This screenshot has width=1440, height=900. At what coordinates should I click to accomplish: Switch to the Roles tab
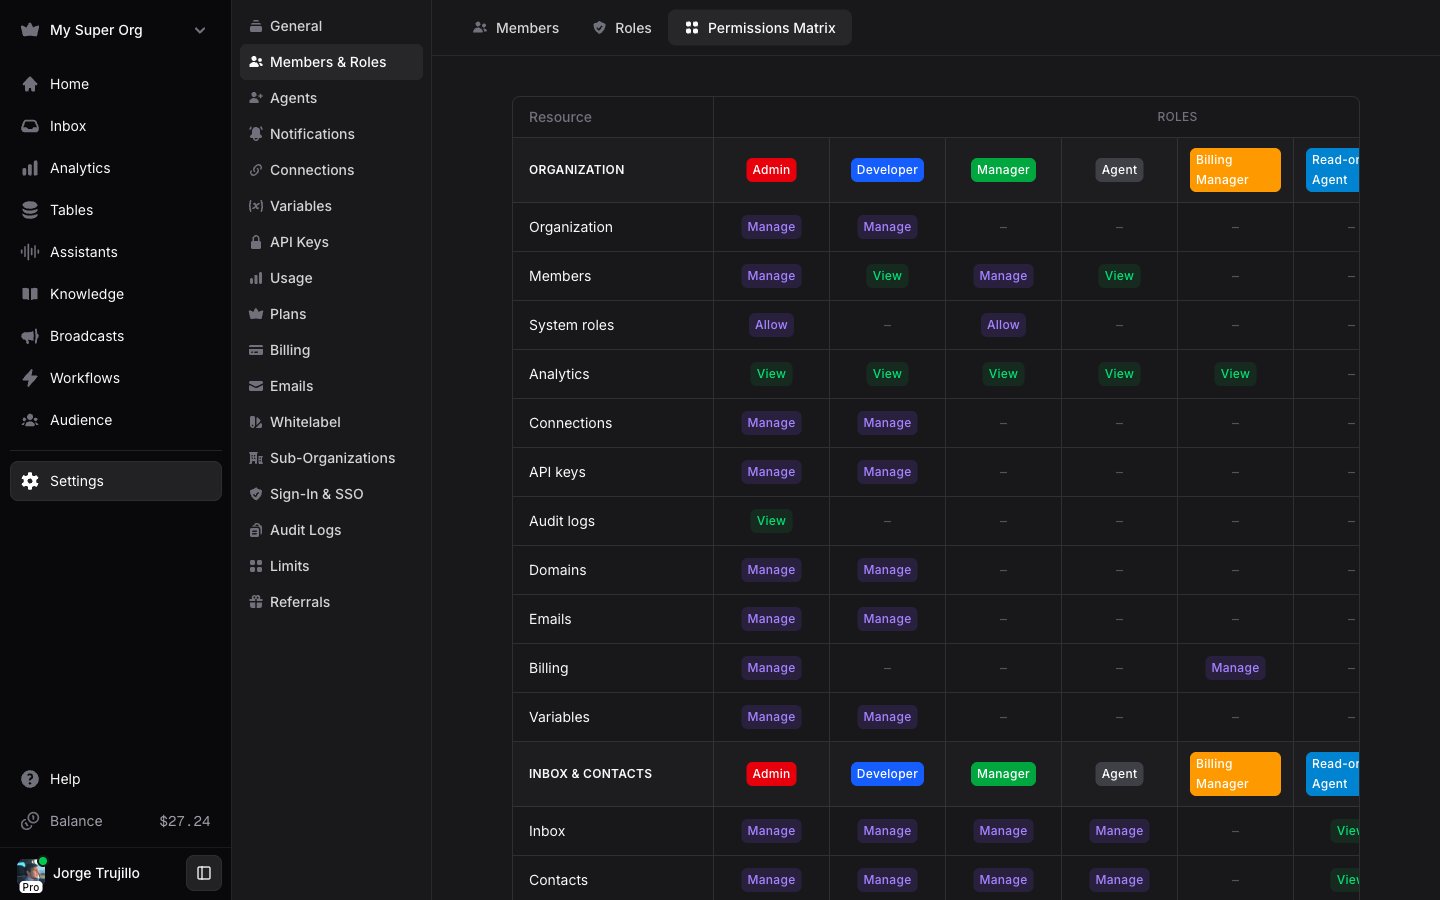(x=622, y=28)
